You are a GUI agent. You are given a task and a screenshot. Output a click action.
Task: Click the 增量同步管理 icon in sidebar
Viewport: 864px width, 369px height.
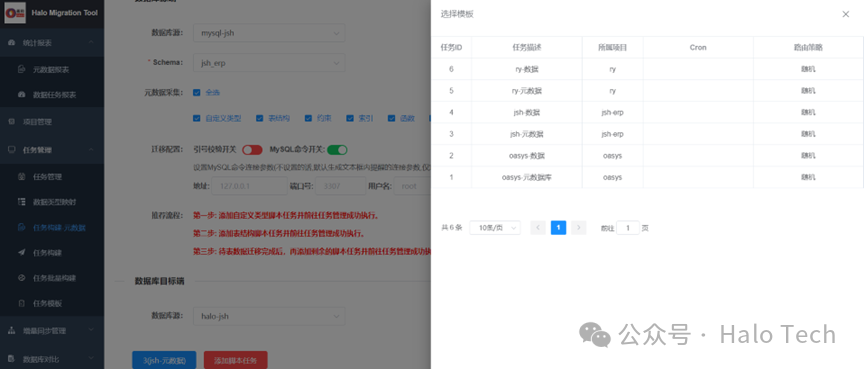12,331
